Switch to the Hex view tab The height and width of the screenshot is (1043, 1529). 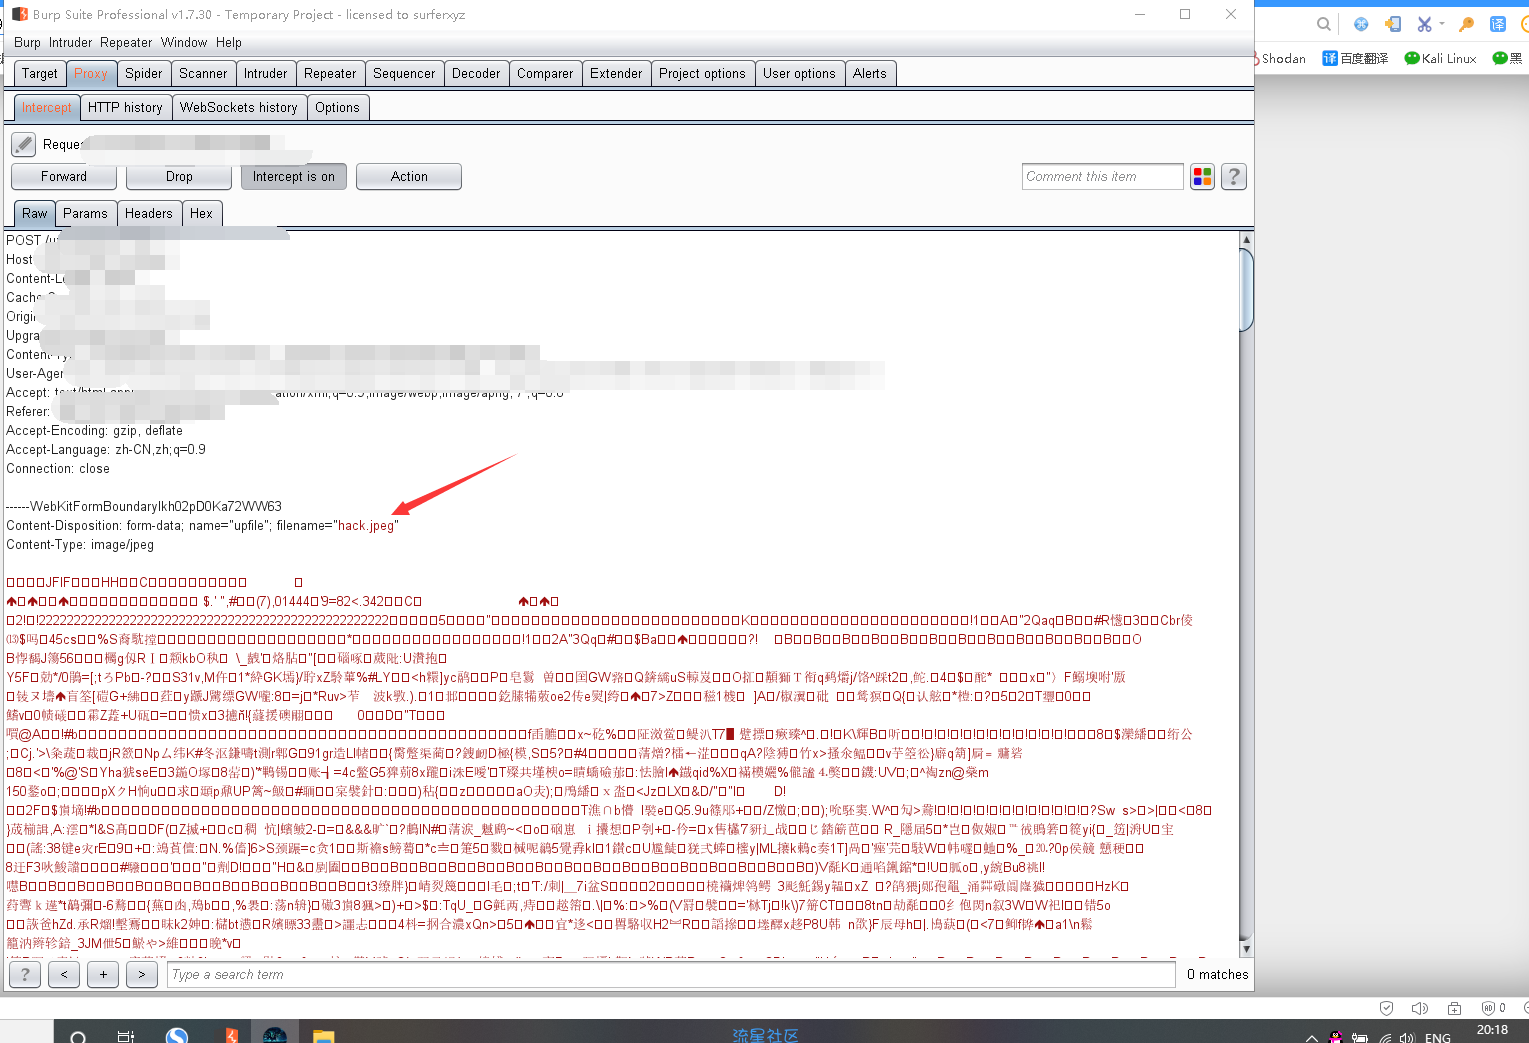pos(201,213)
